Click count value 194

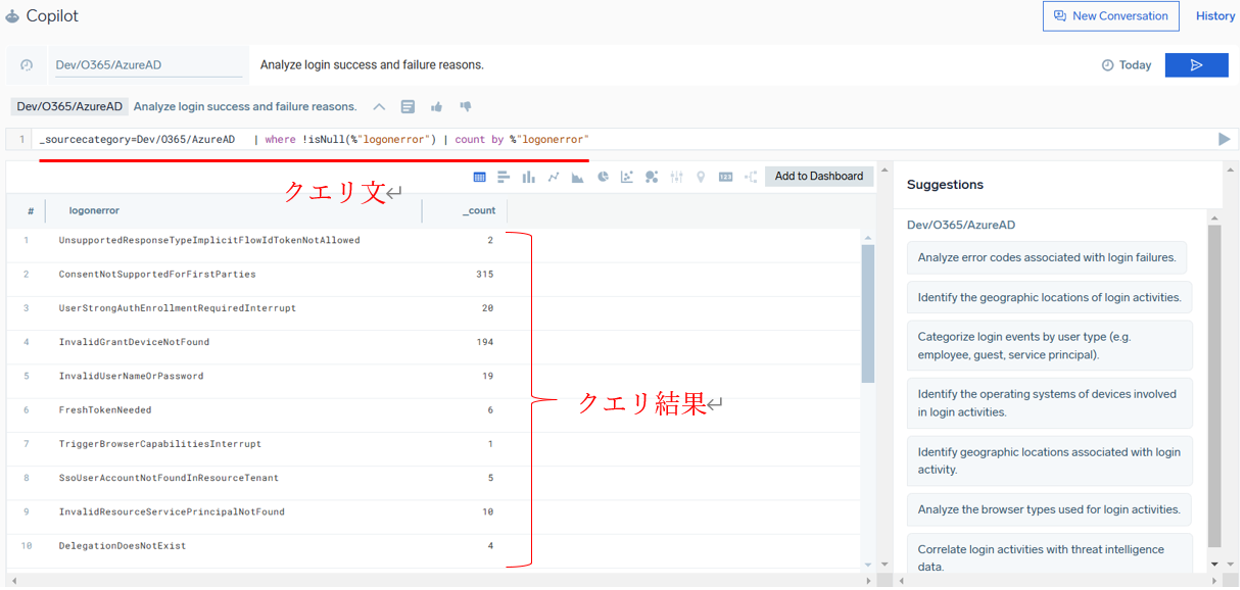pos(485,342)
